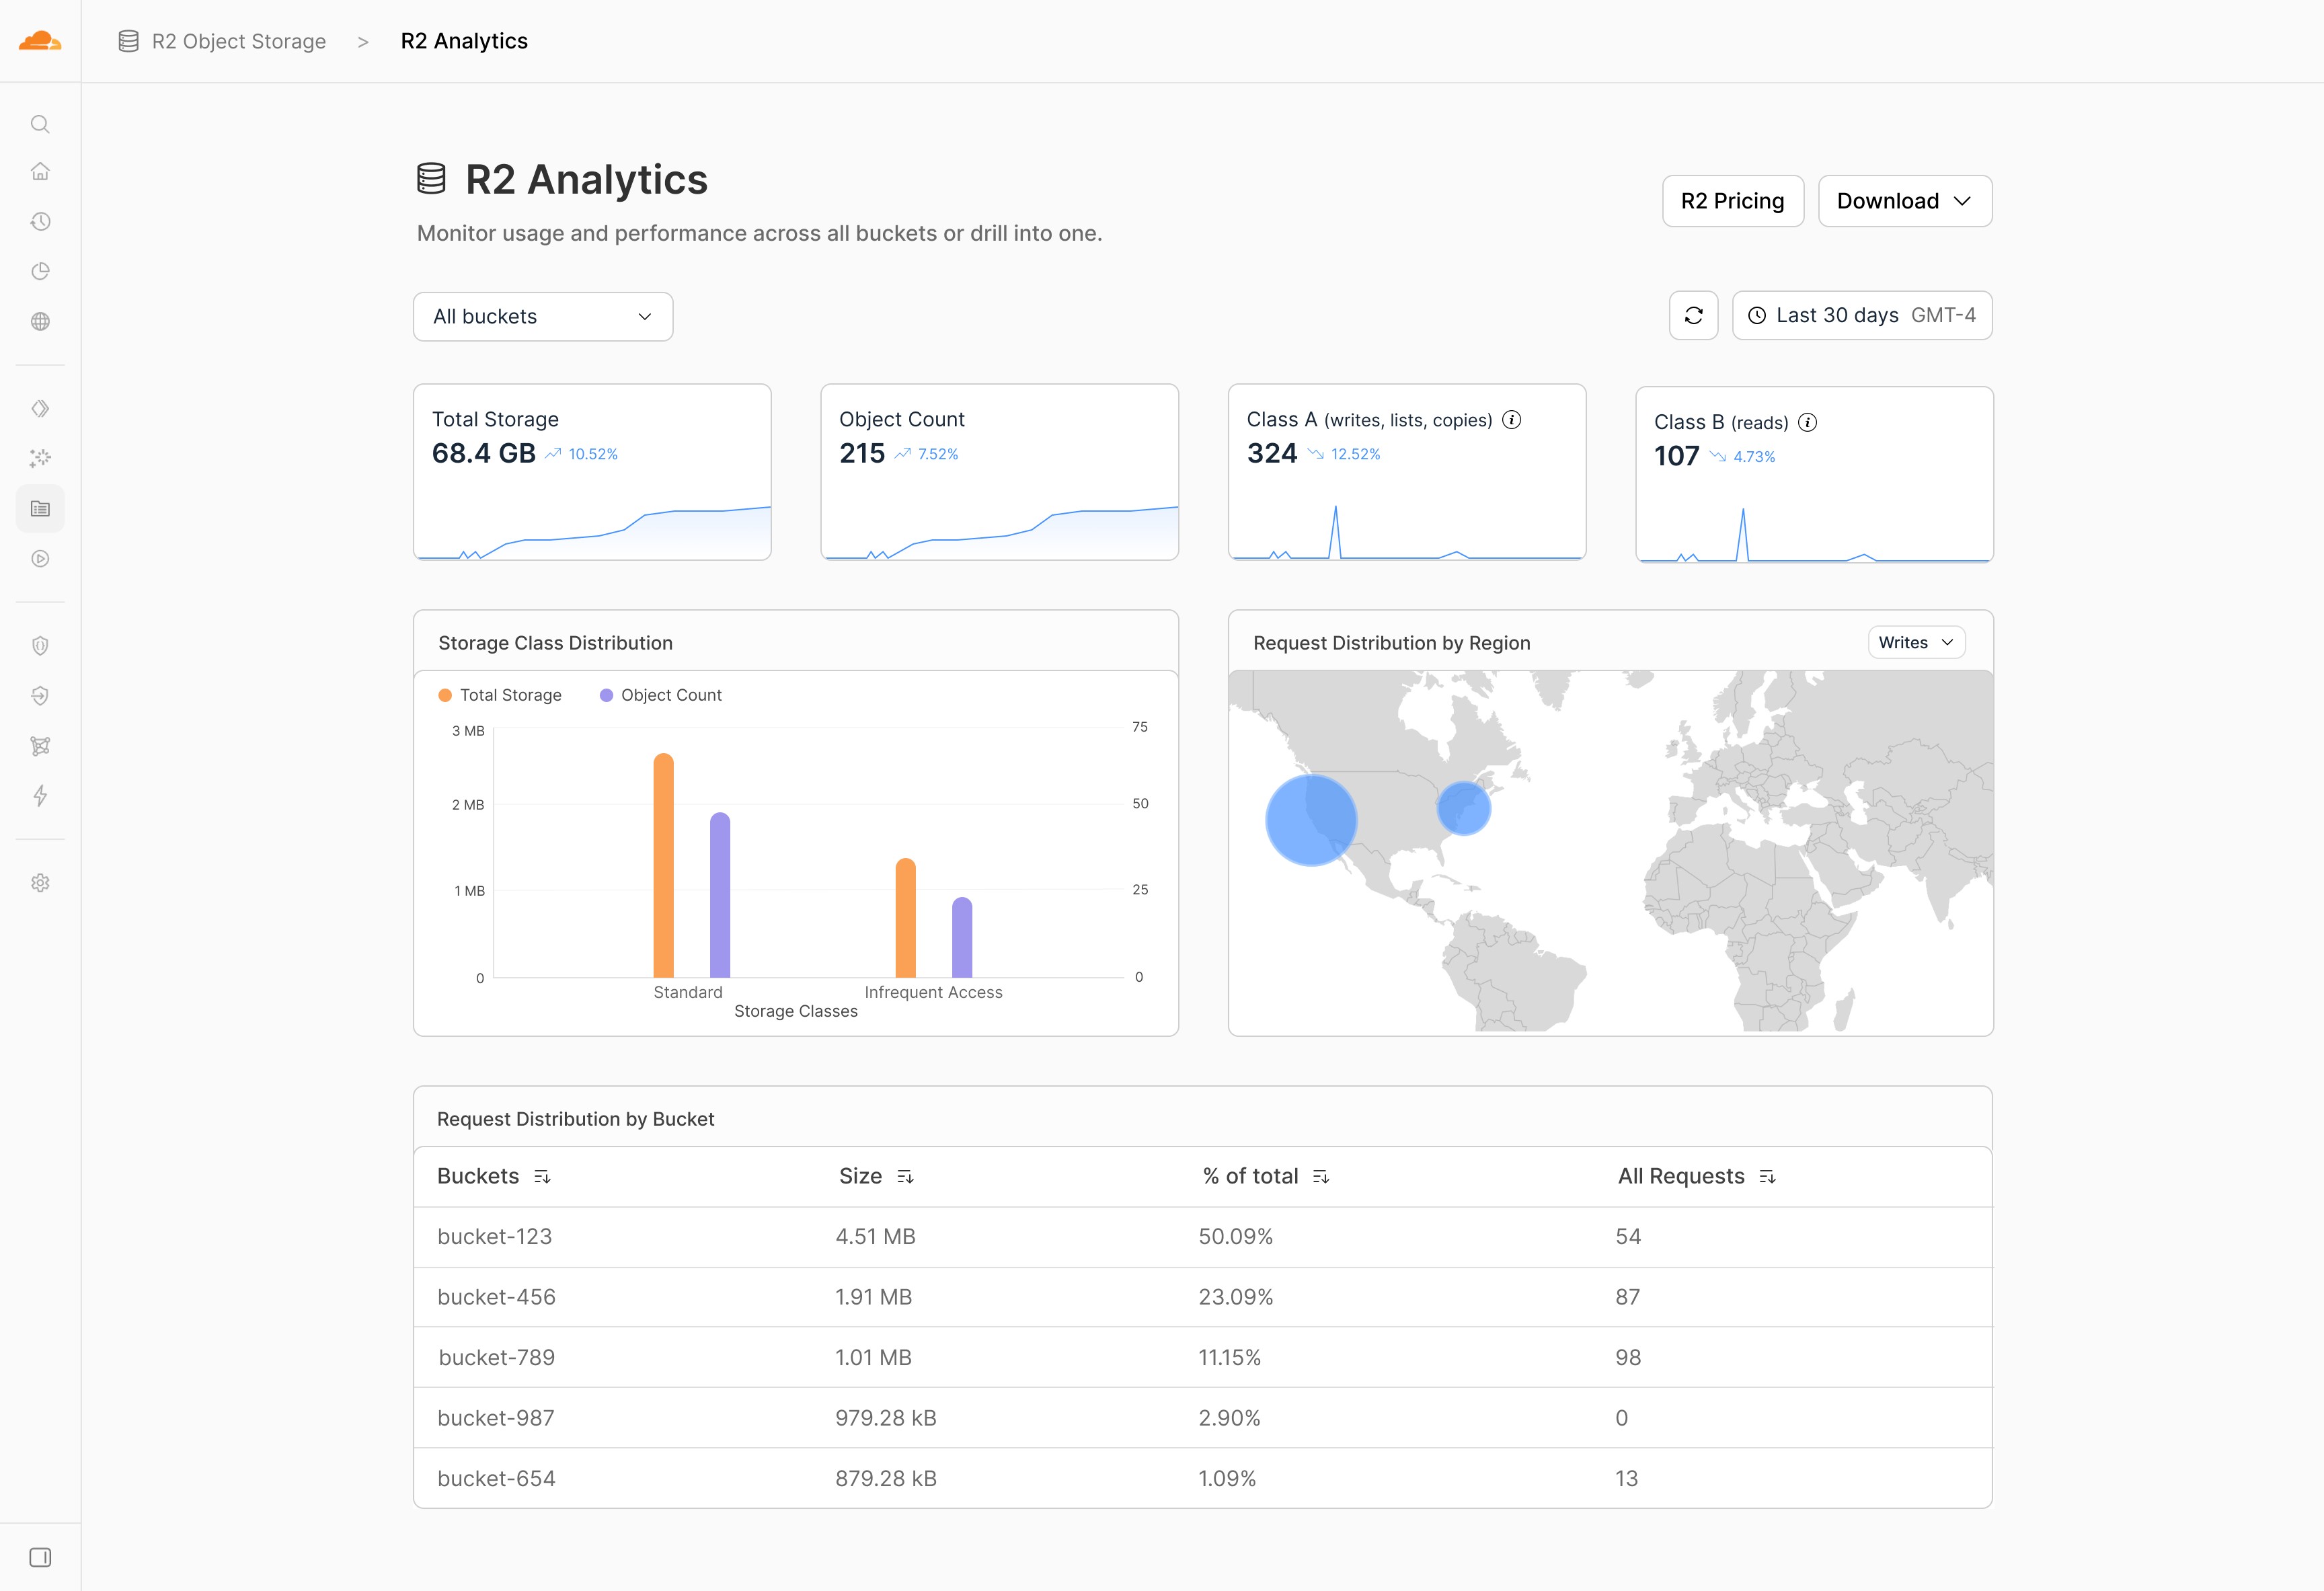Open the Last 30 days time range
This screenshot has width=2324, height=1591.
click(1861, 316)
